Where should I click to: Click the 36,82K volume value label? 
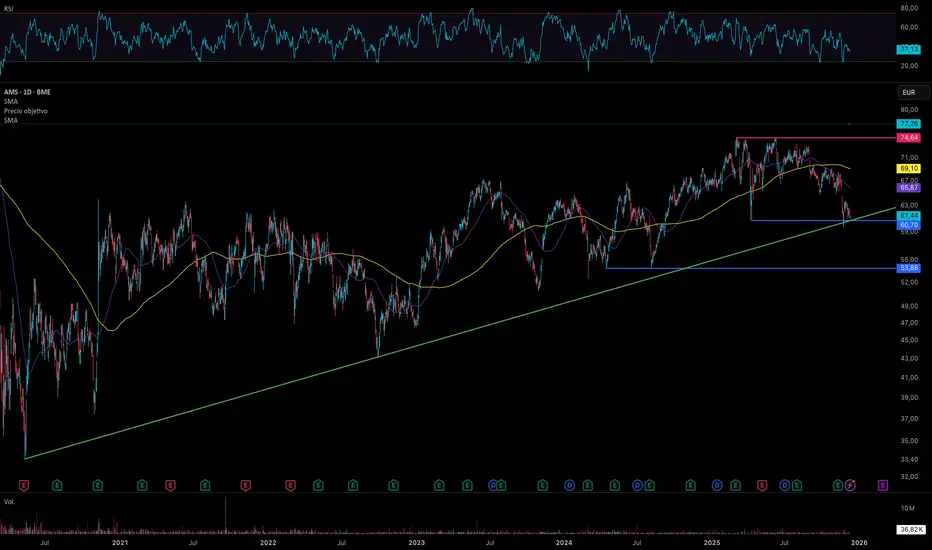[x=911, y=529]
